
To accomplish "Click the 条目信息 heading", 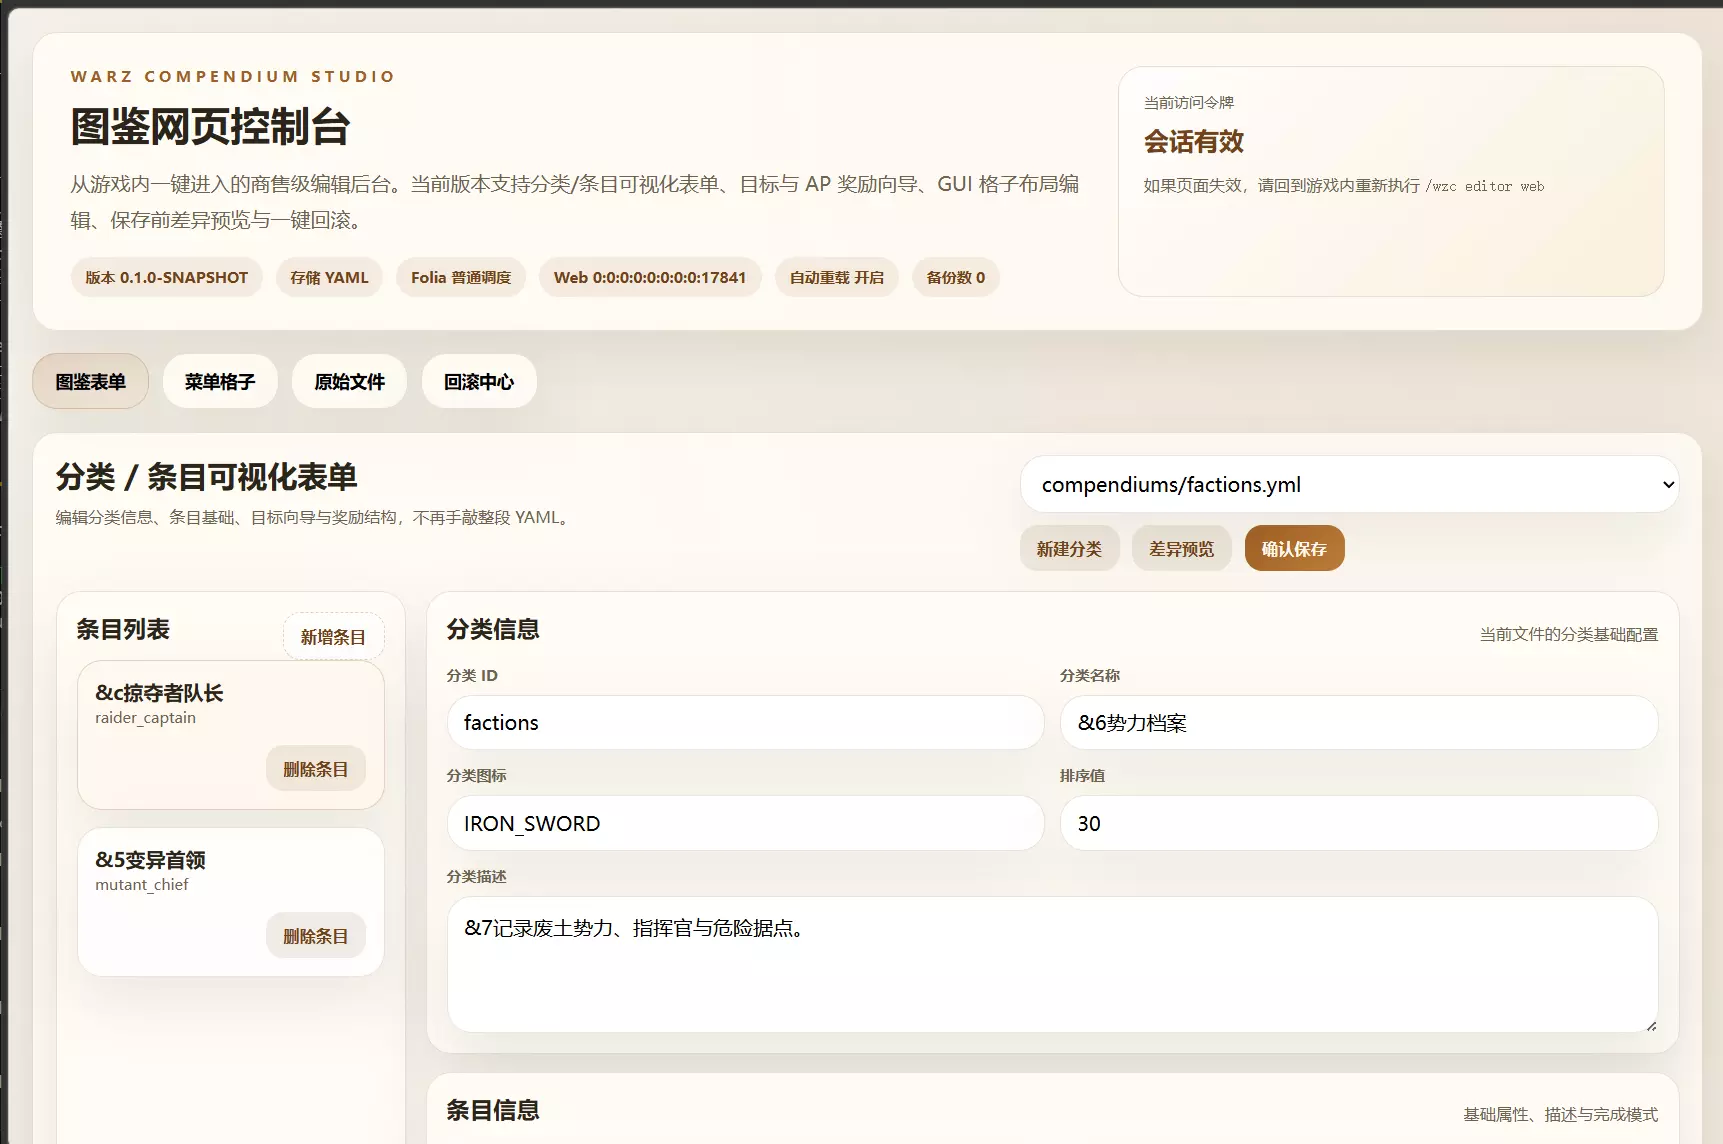I will [493, 1110].
